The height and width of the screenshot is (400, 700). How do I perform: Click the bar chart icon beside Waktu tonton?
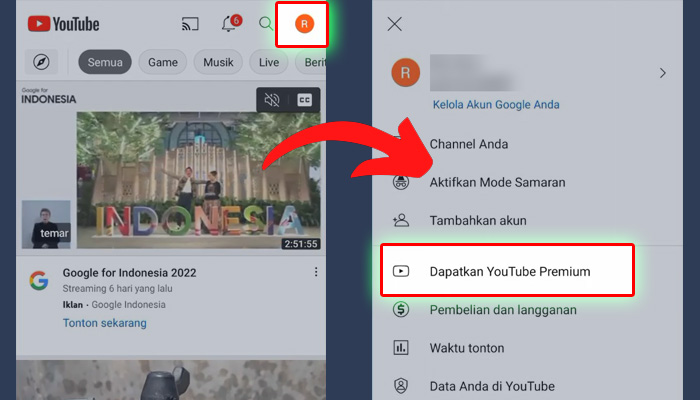(401, 348)
